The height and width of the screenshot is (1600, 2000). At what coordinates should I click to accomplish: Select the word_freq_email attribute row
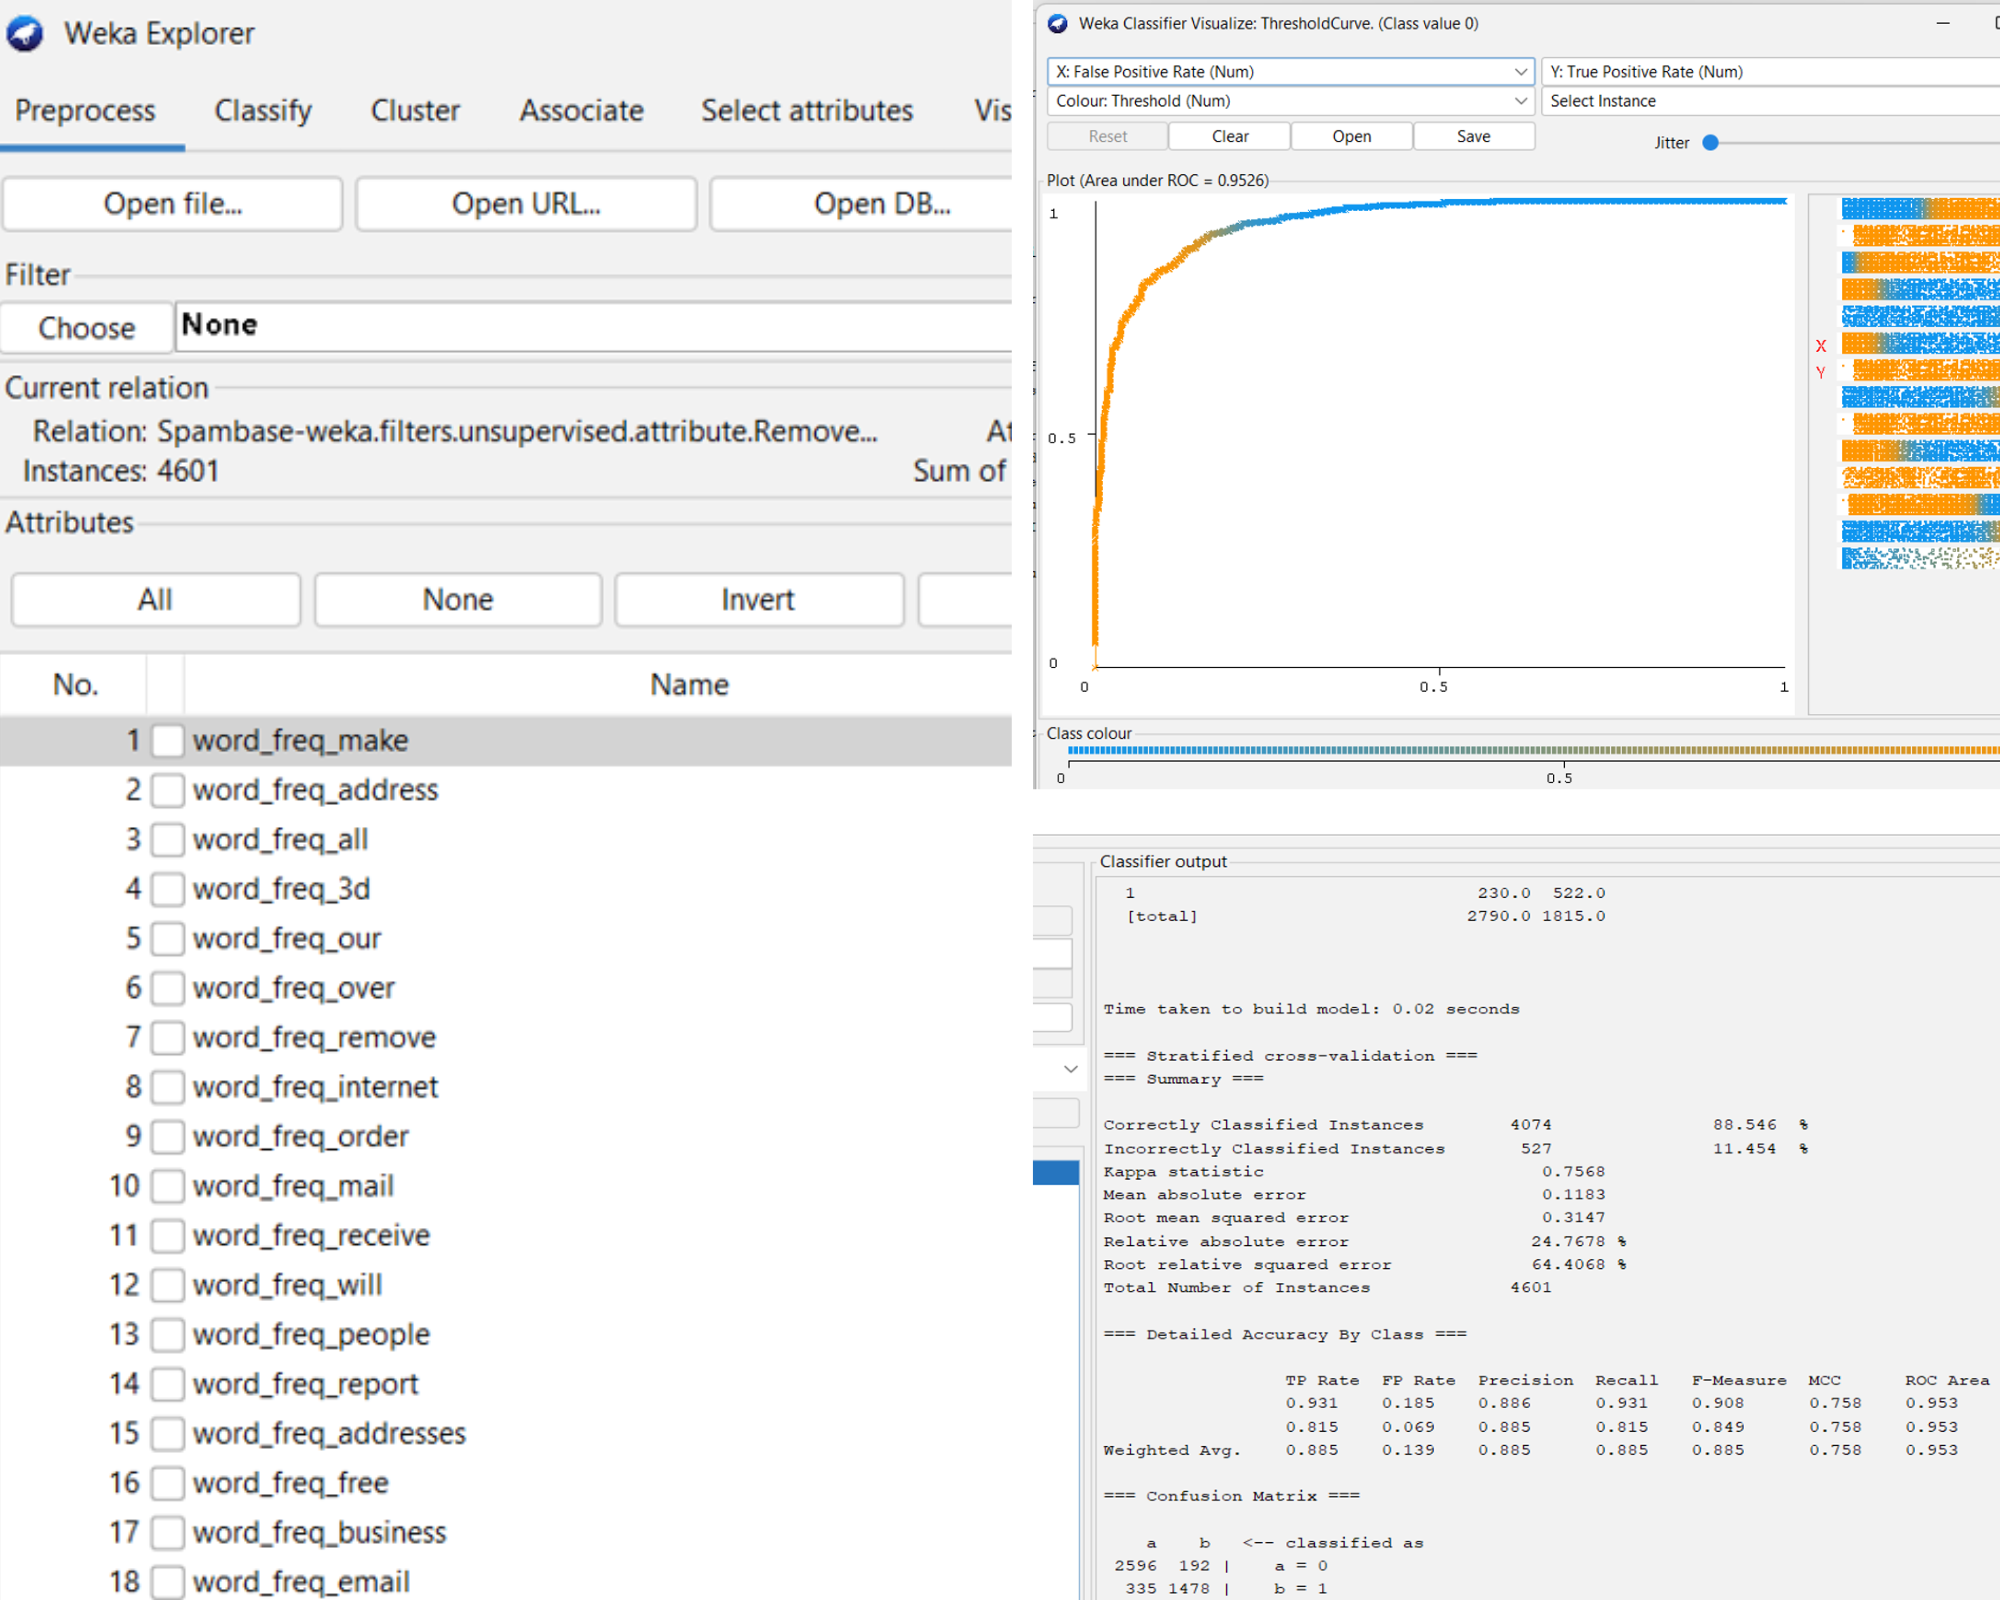point(506,1582)
